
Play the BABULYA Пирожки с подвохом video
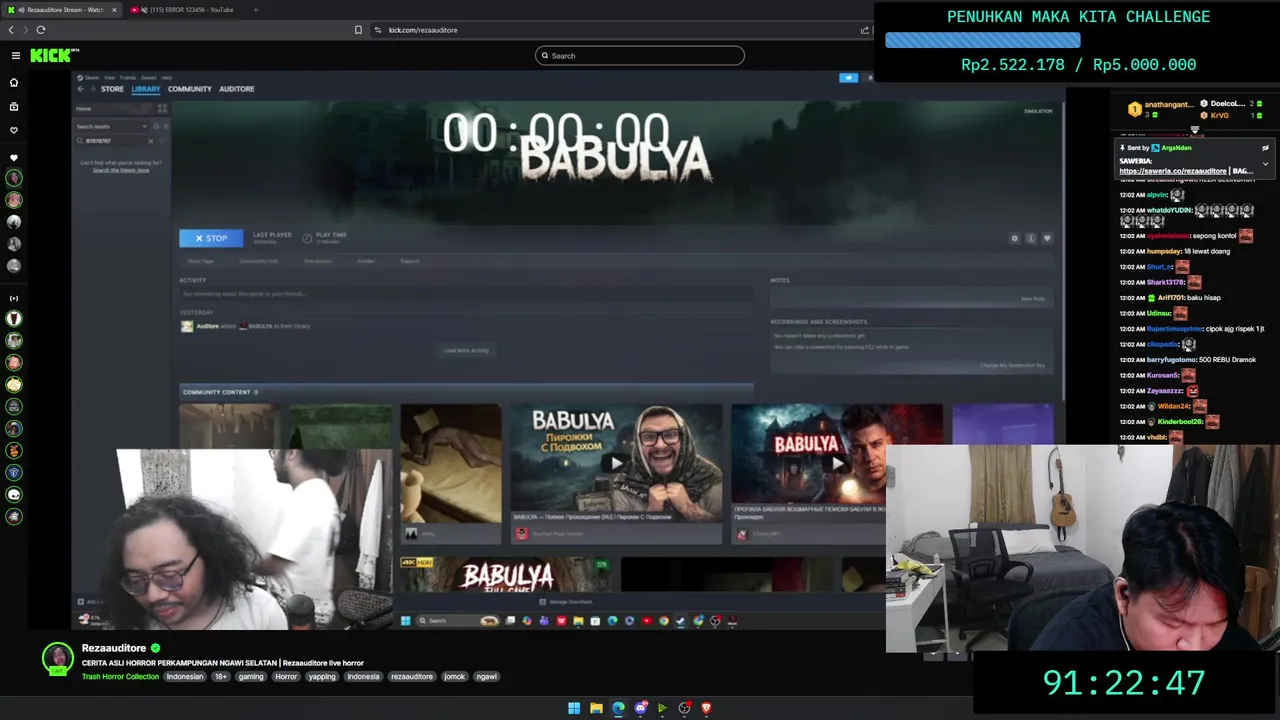tap(616, 463)
